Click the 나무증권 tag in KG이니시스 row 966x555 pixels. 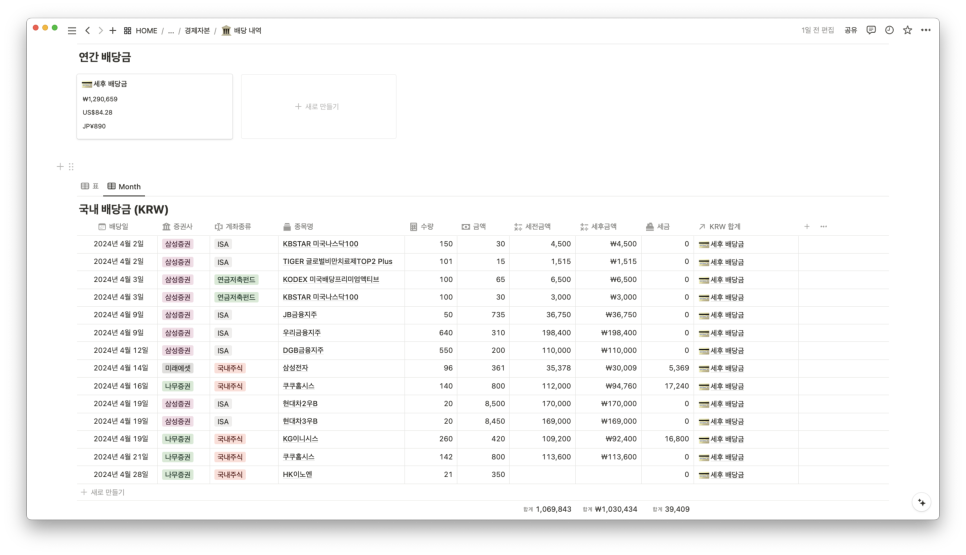tap(177, 439)
